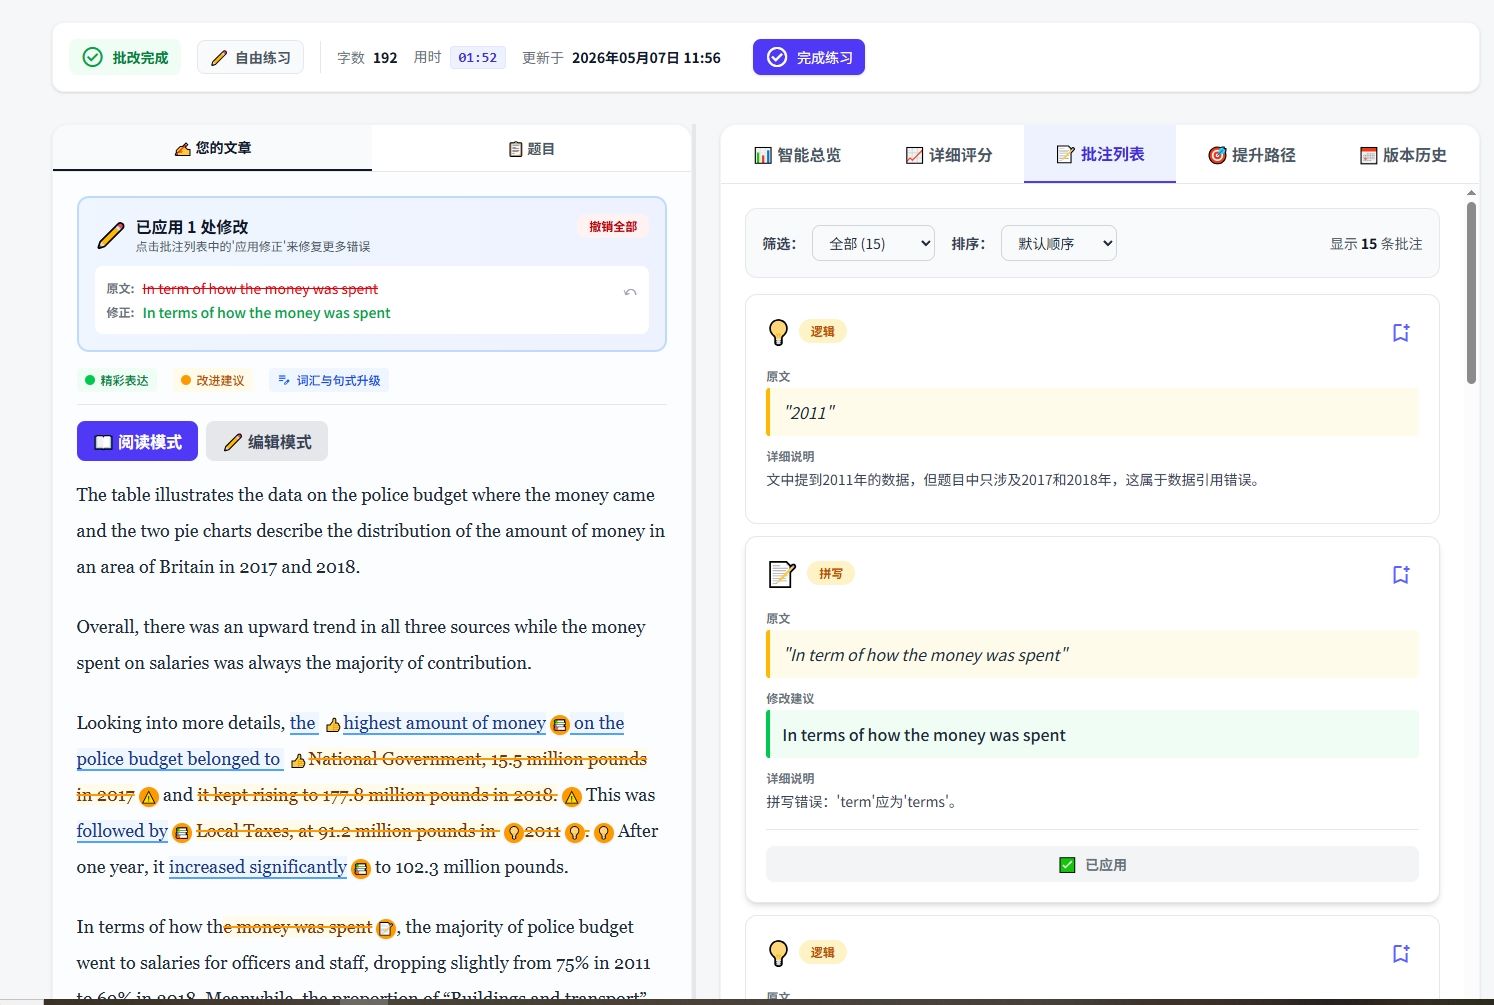Click the "显示 15 条批注" count text
Screen dimensions: 1494x1005
click(1375, 244)
